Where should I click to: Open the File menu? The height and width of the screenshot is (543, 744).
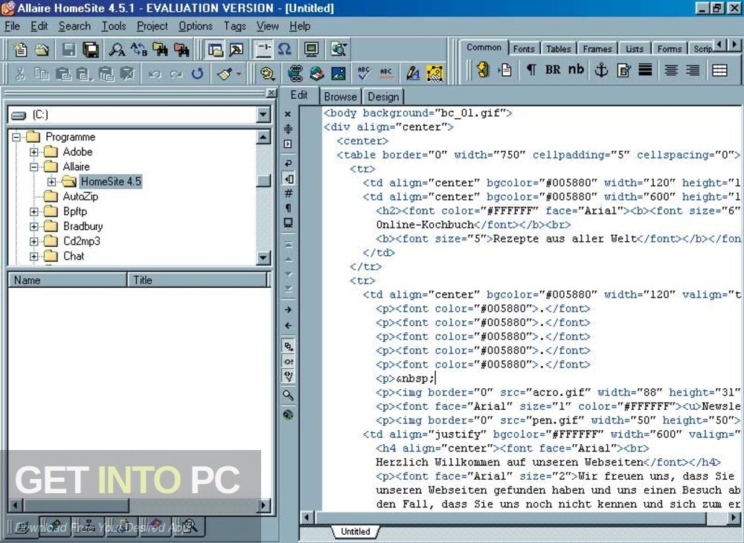[x=12, y=26]
